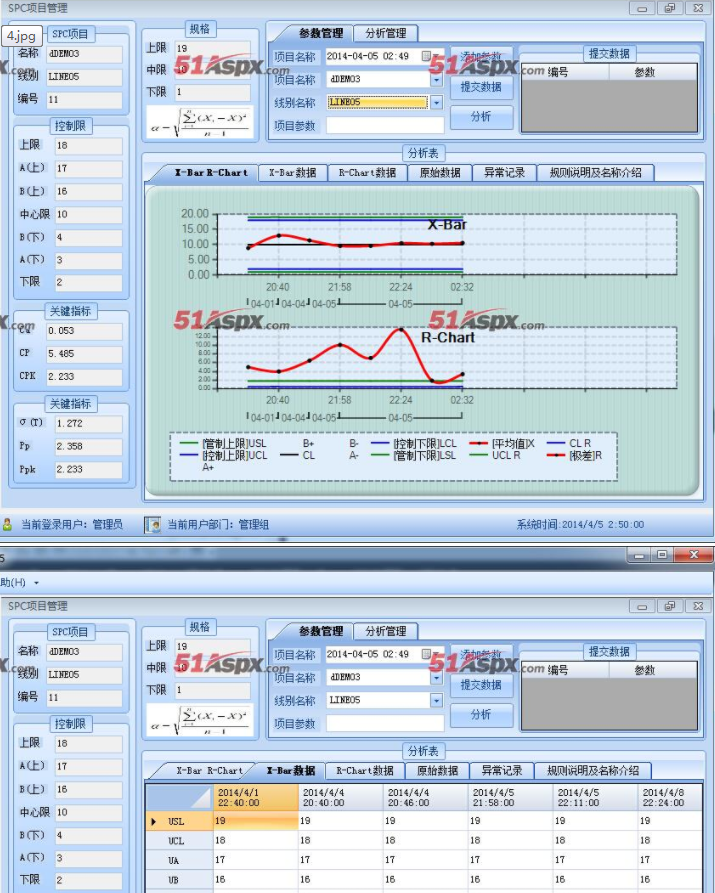715x893 pixels.
Task: Click 当前用户部门: 管理组 status text
Action: [x=218, y=525]
